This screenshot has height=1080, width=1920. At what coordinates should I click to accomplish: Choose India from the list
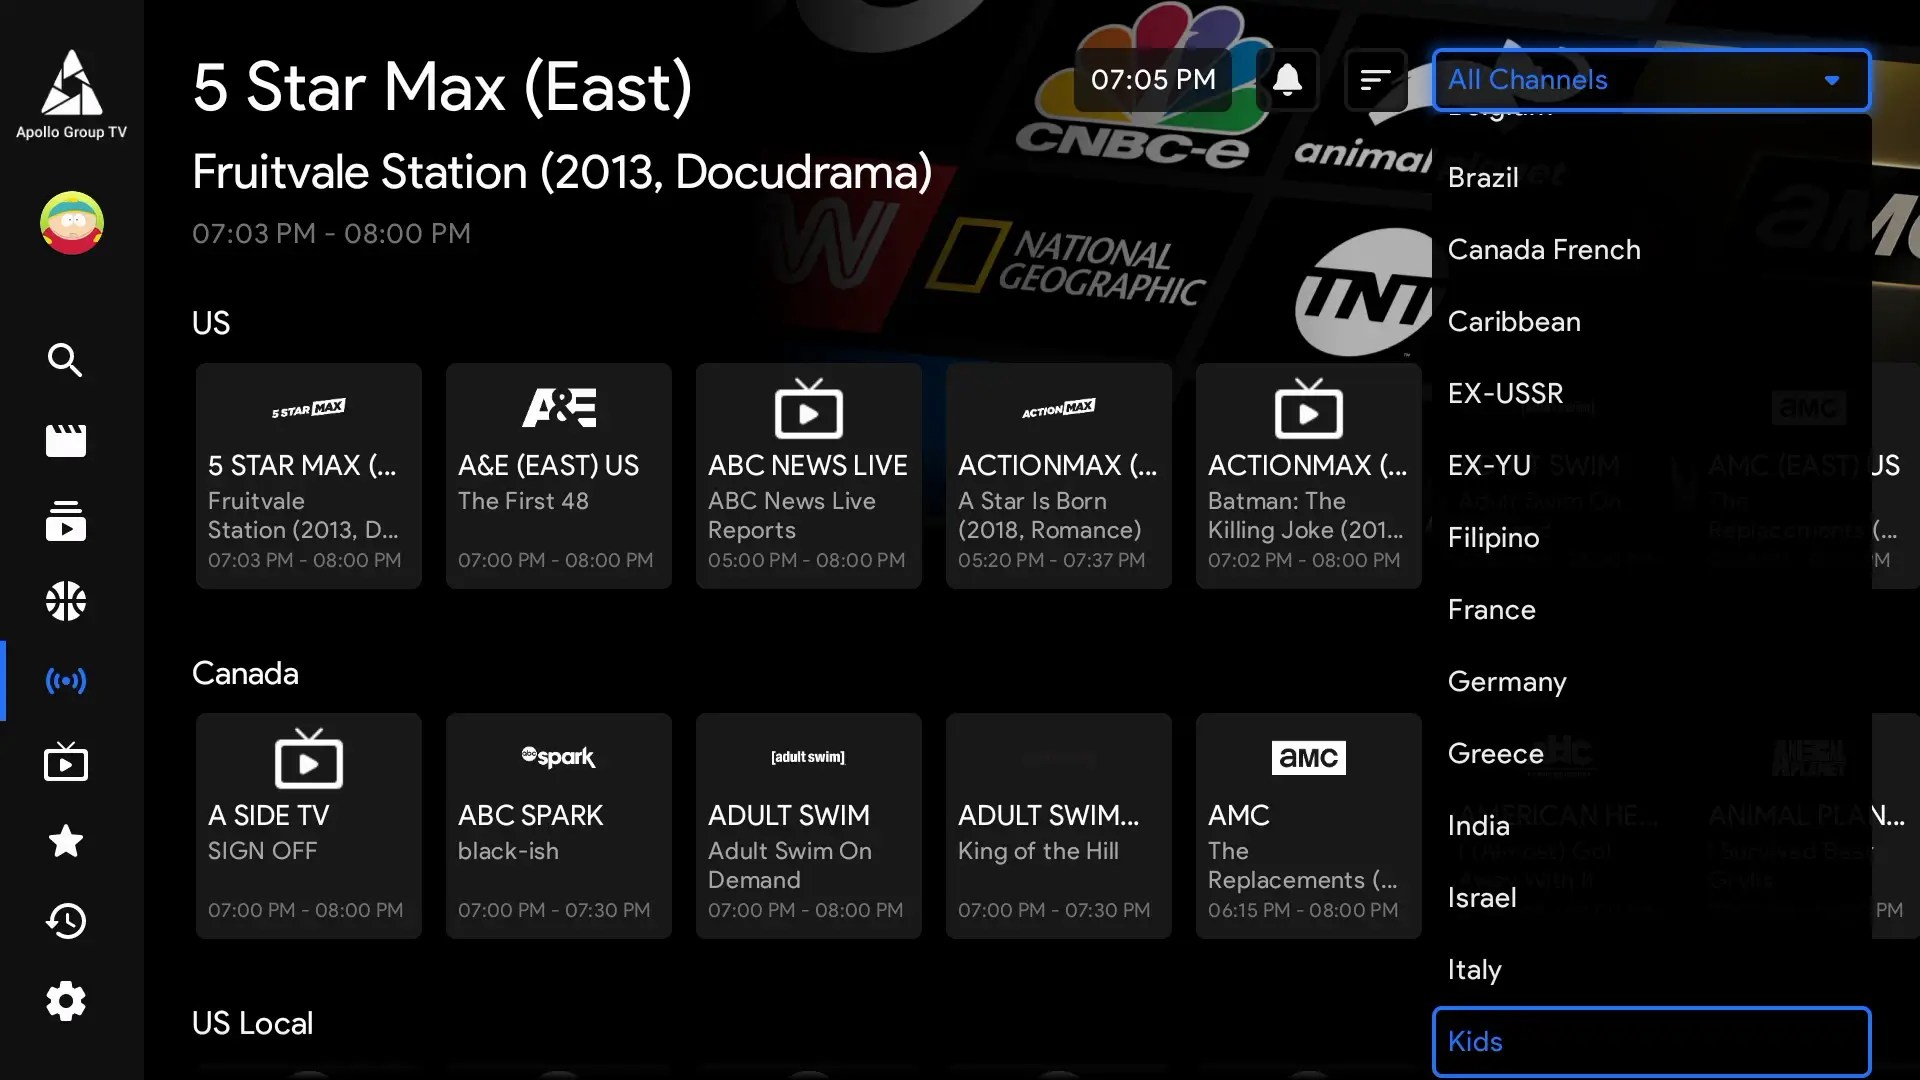point(1651,825)
